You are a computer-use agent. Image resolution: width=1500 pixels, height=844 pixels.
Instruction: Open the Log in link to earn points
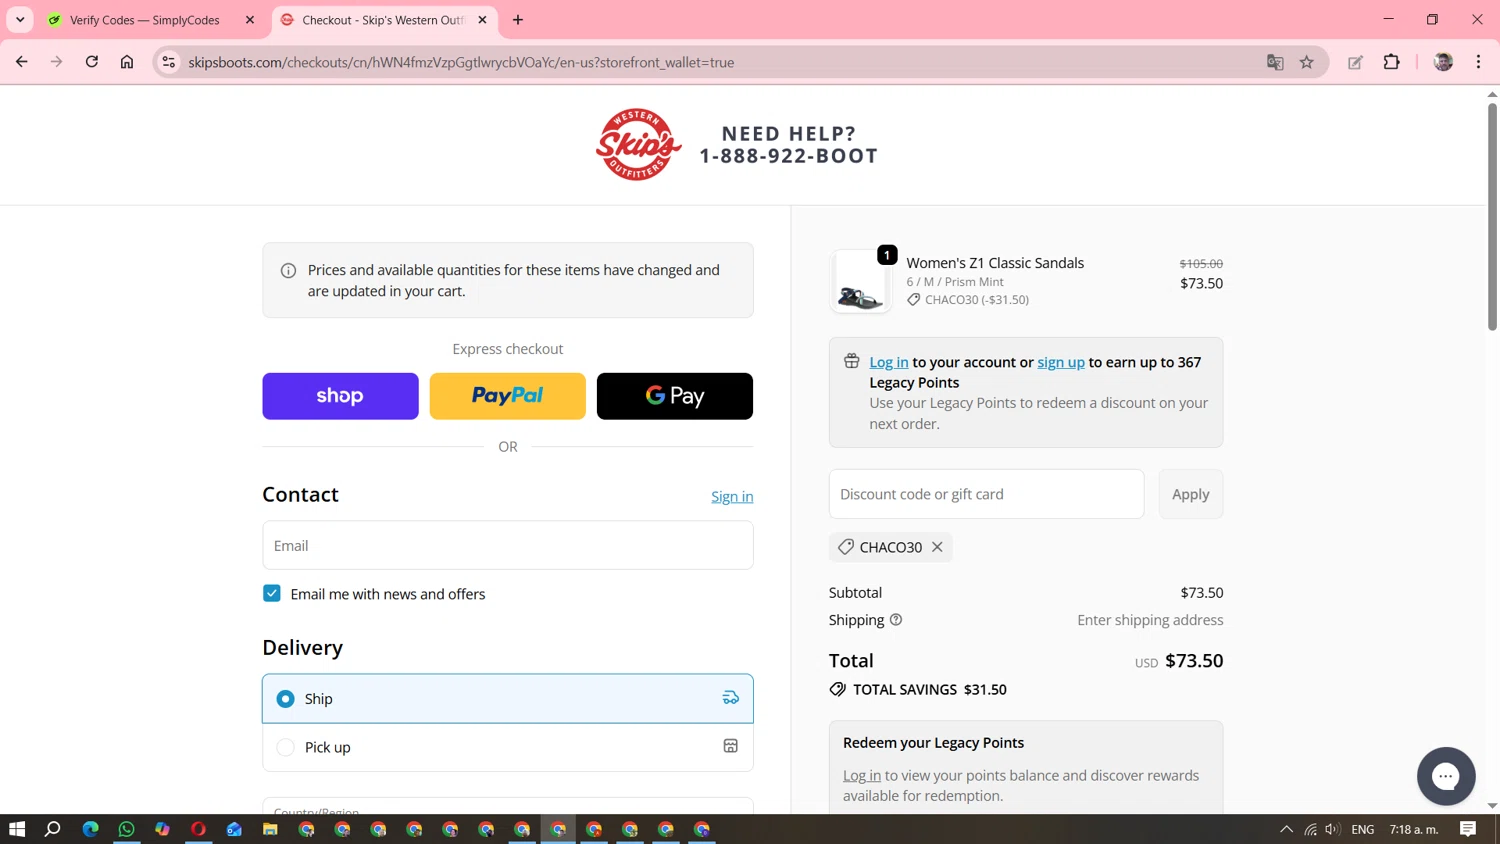pyautogui.click(x=889, y=362)
